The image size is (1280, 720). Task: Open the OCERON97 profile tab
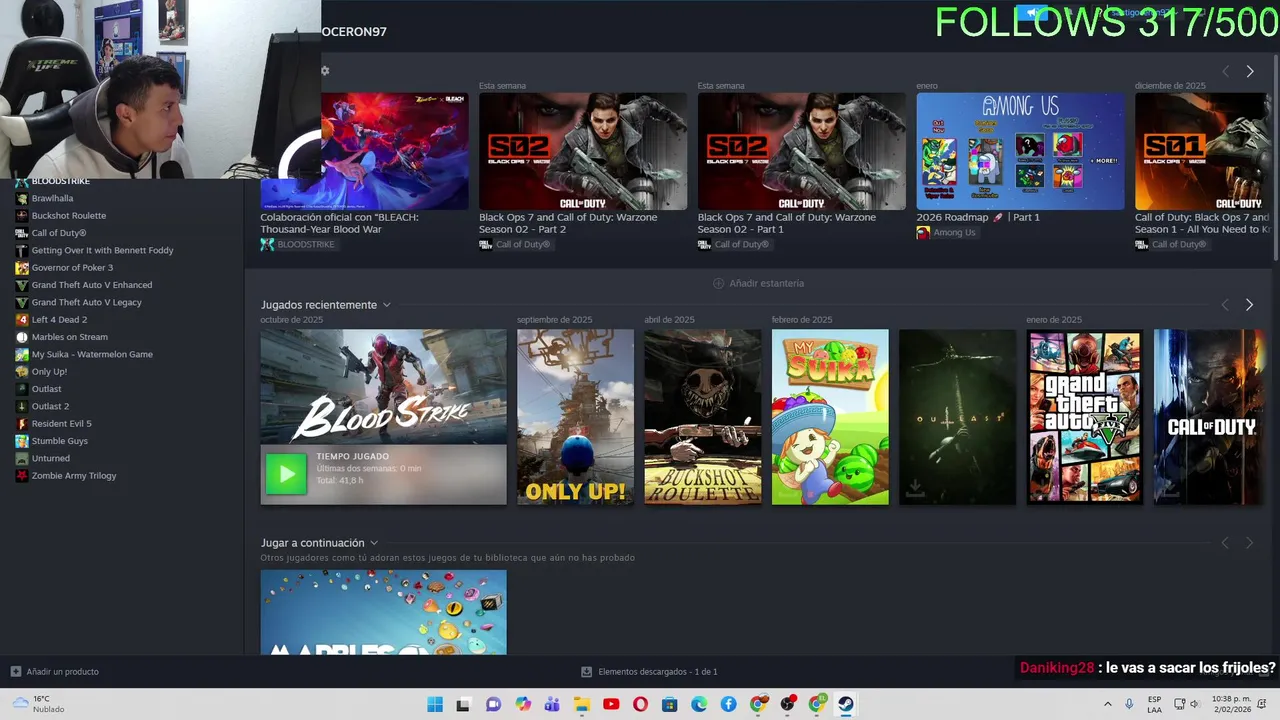(x=354, y=32)
